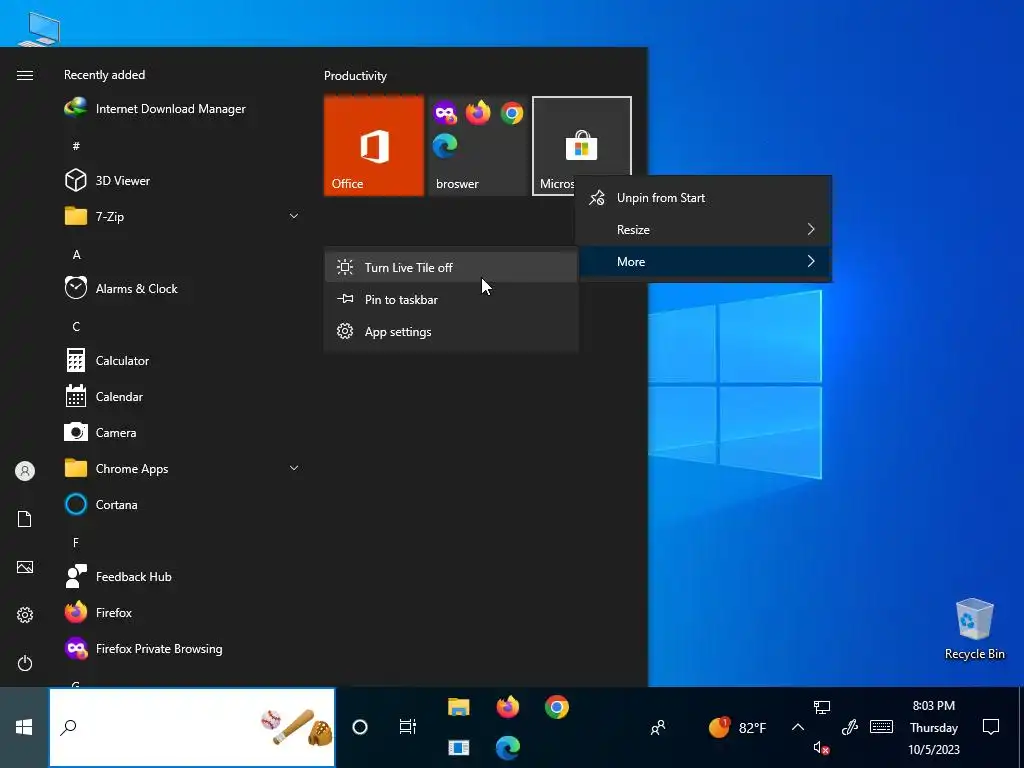
Task: Jump to letter C section header
Action: pos(76,326)
